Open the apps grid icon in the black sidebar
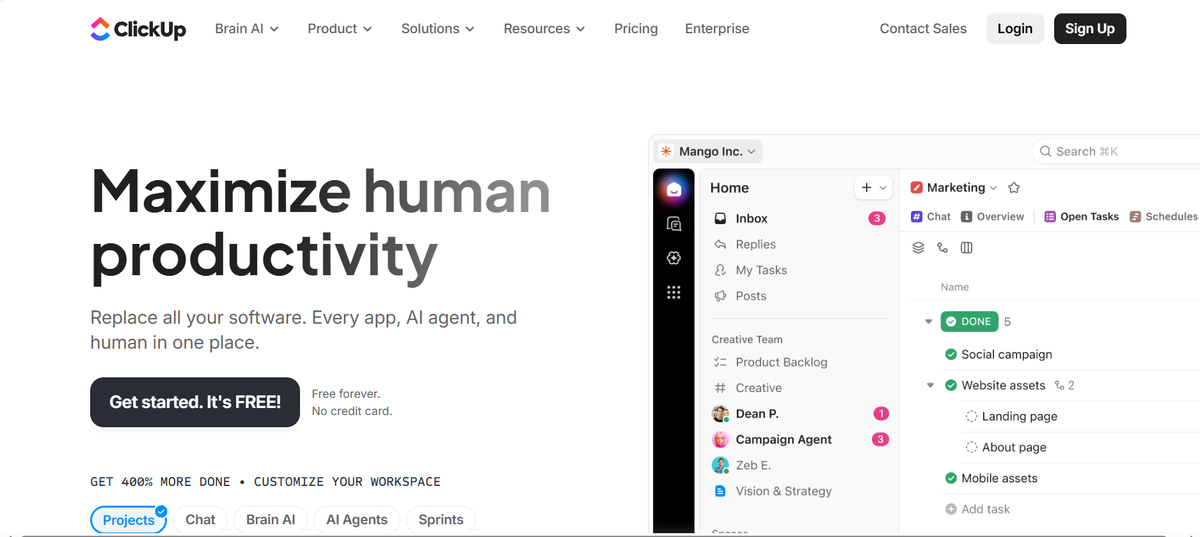Screen dimensions: 1200x537 click(x=674, y=292)
